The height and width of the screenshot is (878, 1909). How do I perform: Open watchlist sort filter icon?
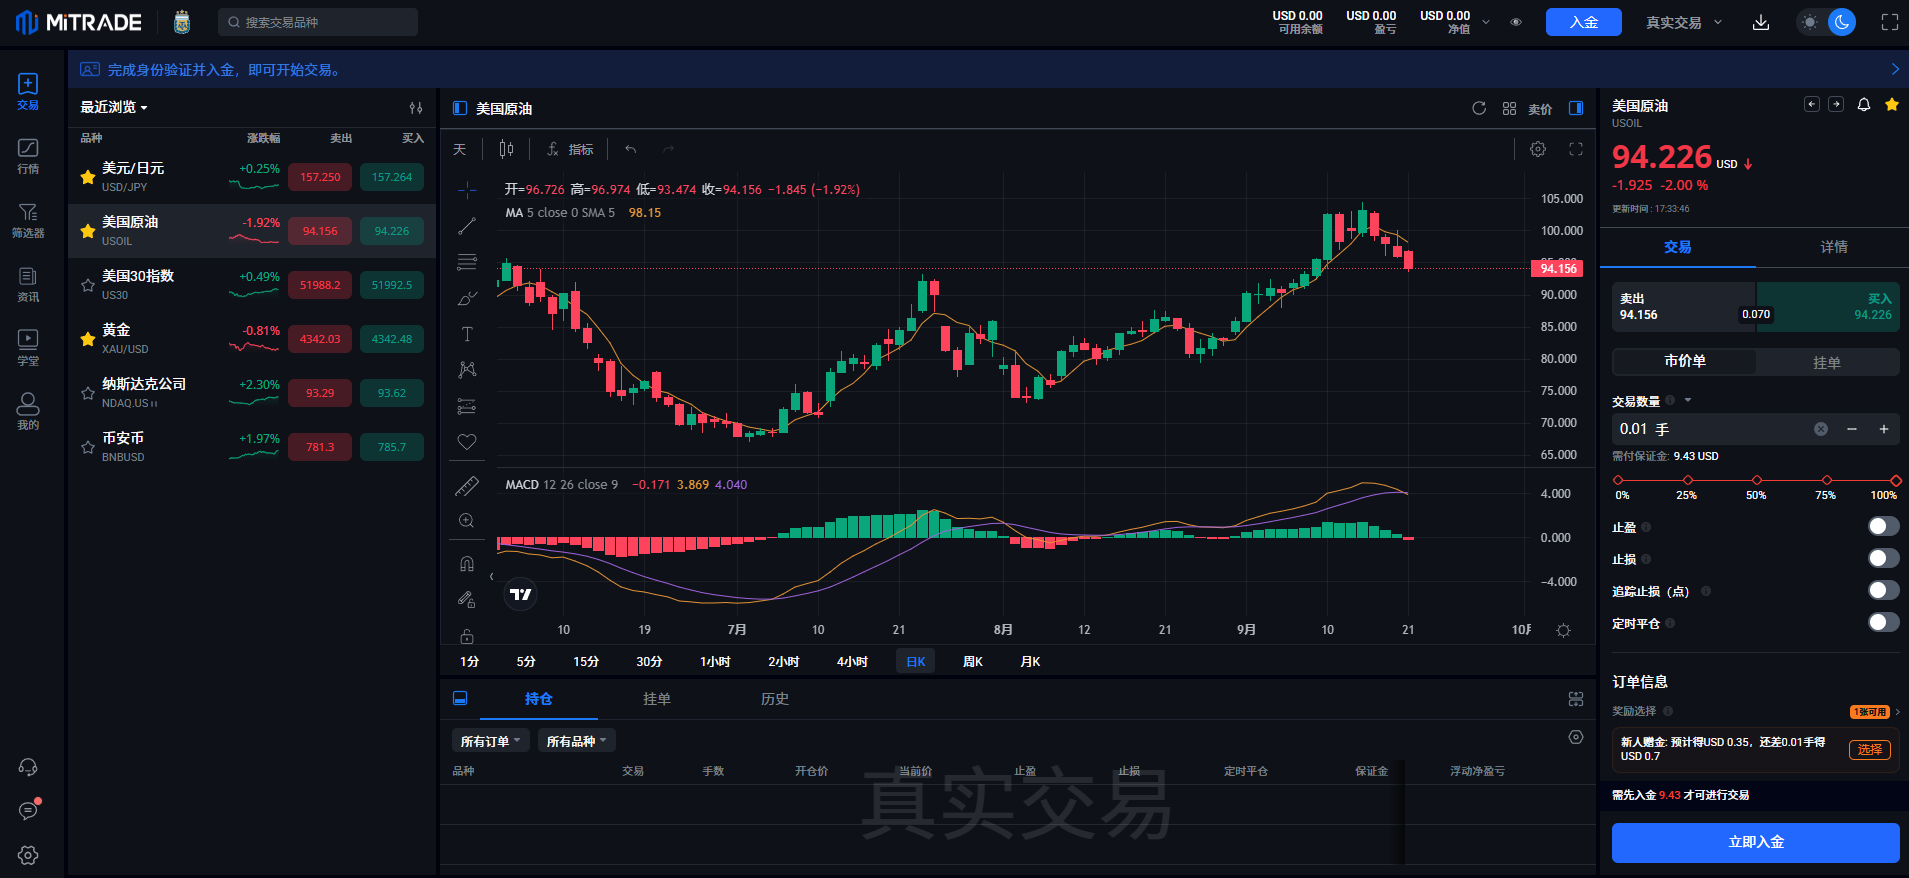[416, 107]
